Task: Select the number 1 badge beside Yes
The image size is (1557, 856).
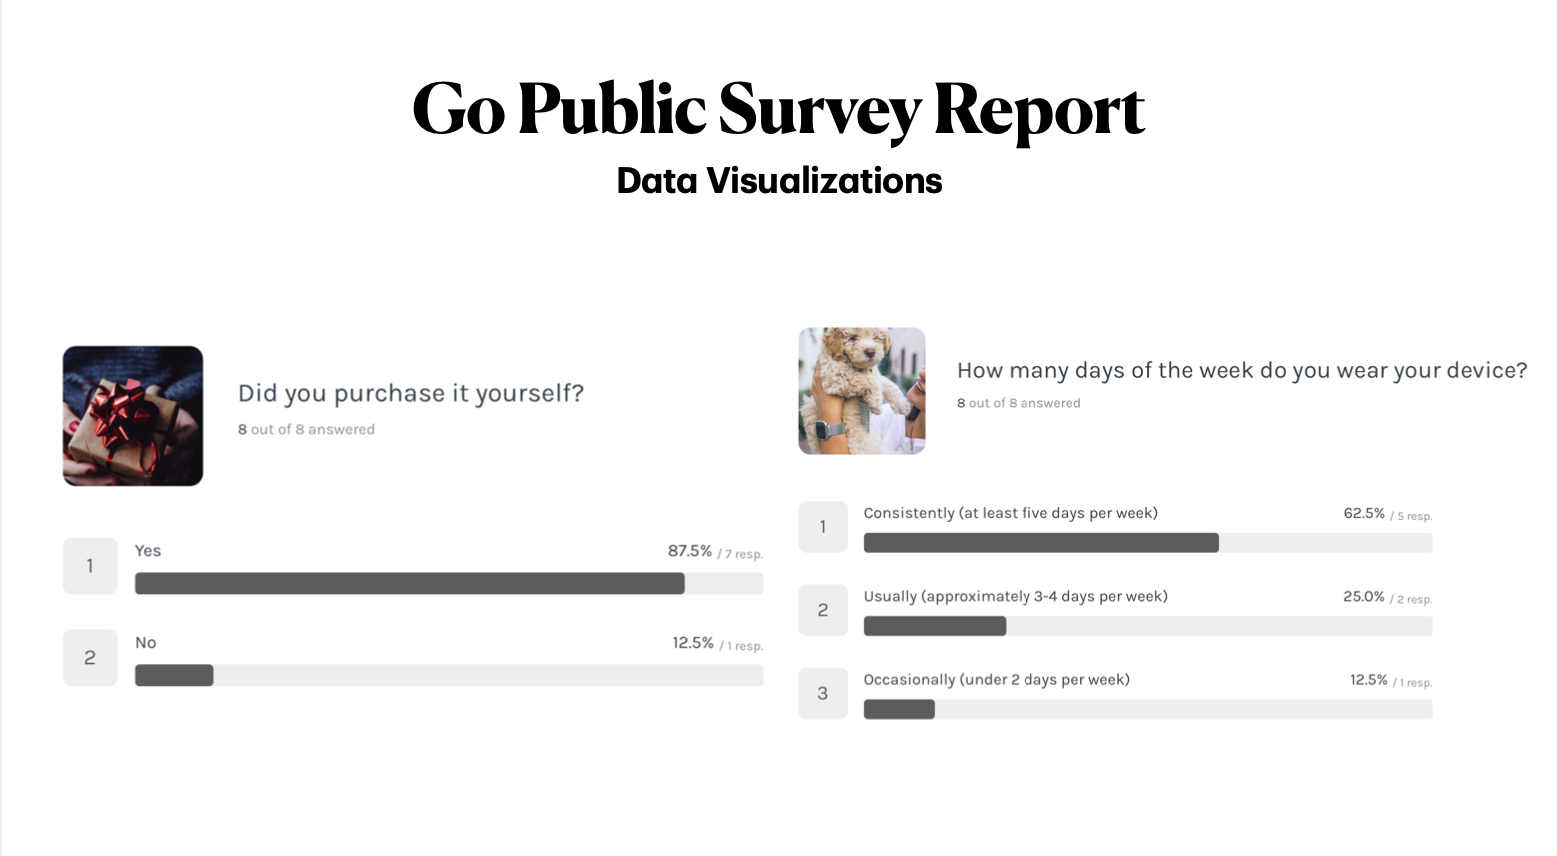Action: click(x=90, y=566)
